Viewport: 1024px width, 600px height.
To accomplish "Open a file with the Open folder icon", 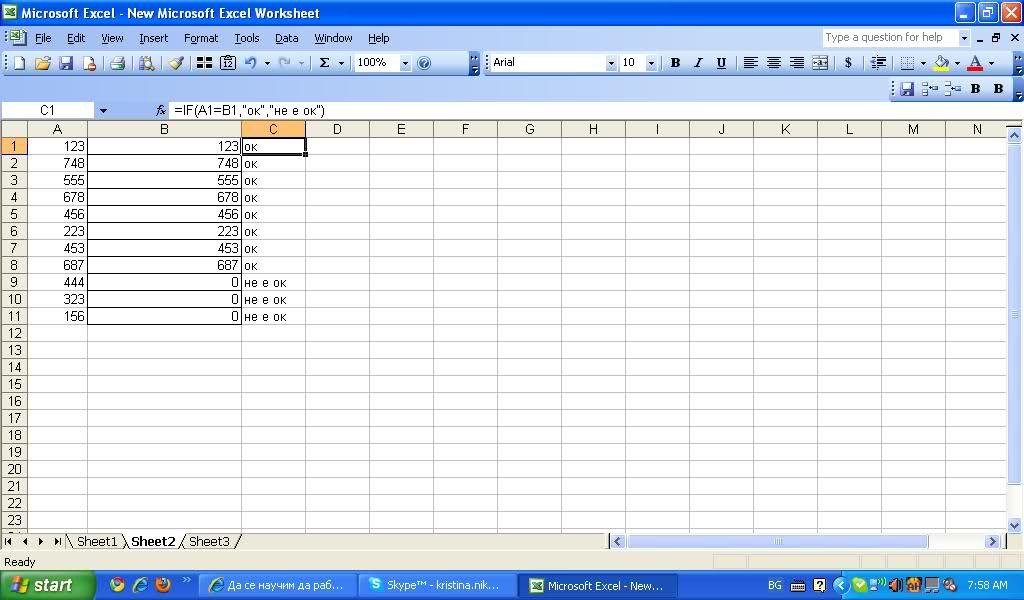I will [x=42, y=63].
